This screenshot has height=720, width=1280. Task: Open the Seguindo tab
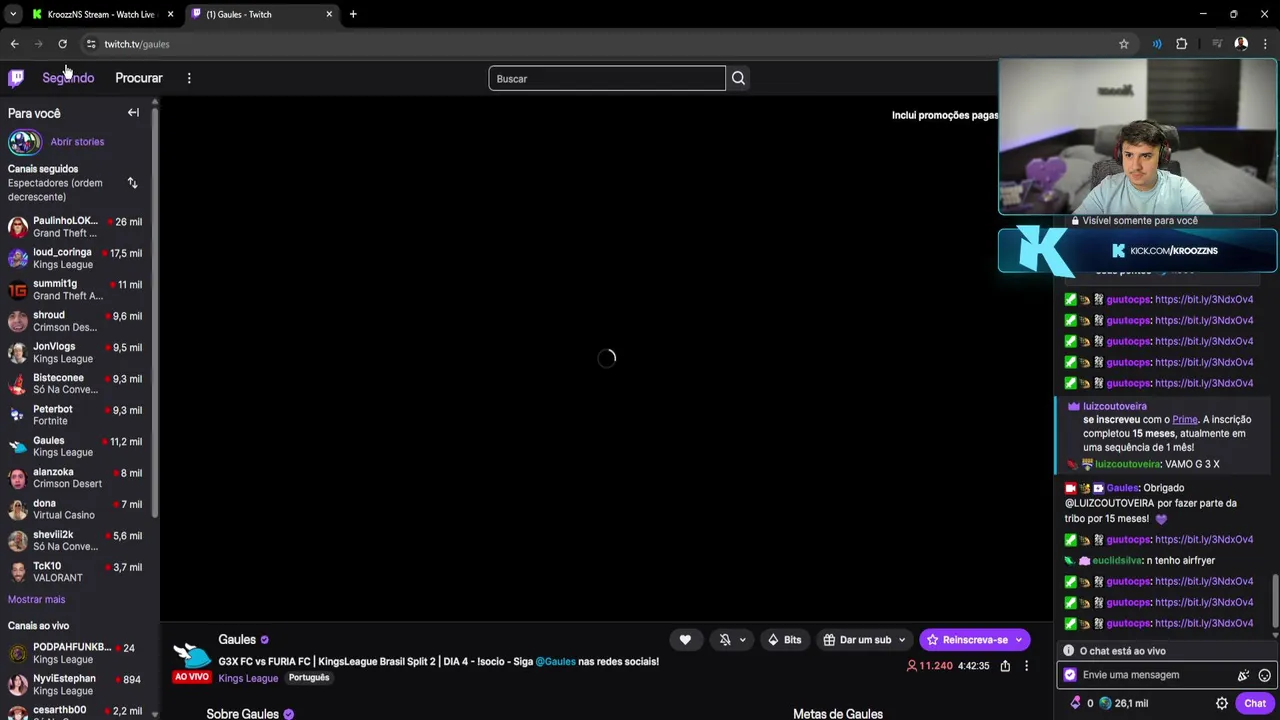coord(68,78)
